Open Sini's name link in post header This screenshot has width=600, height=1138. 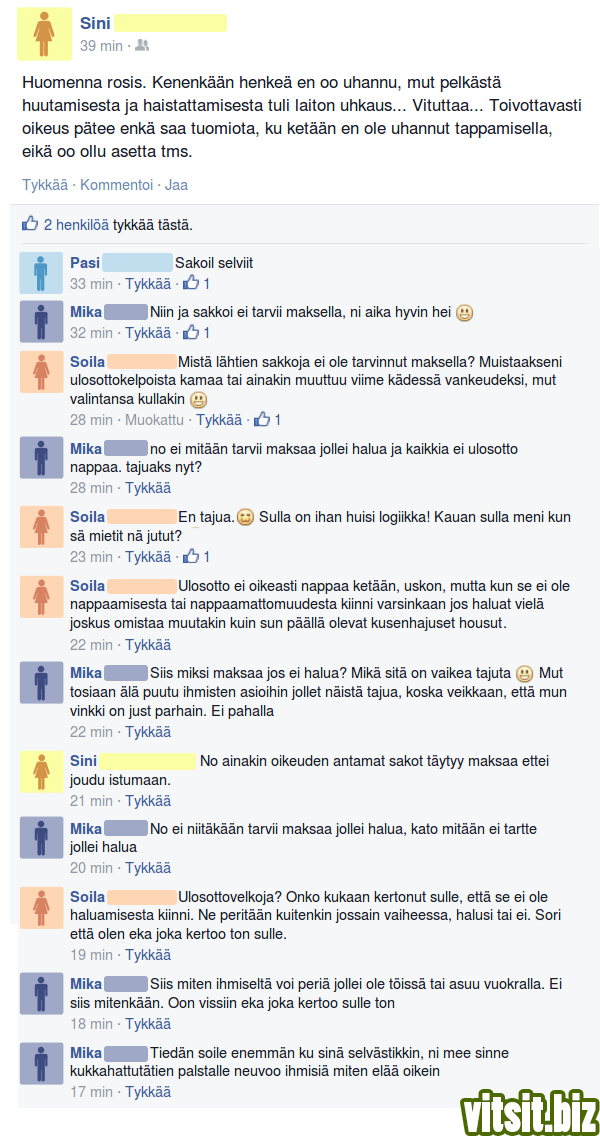(x=95, y=24)
